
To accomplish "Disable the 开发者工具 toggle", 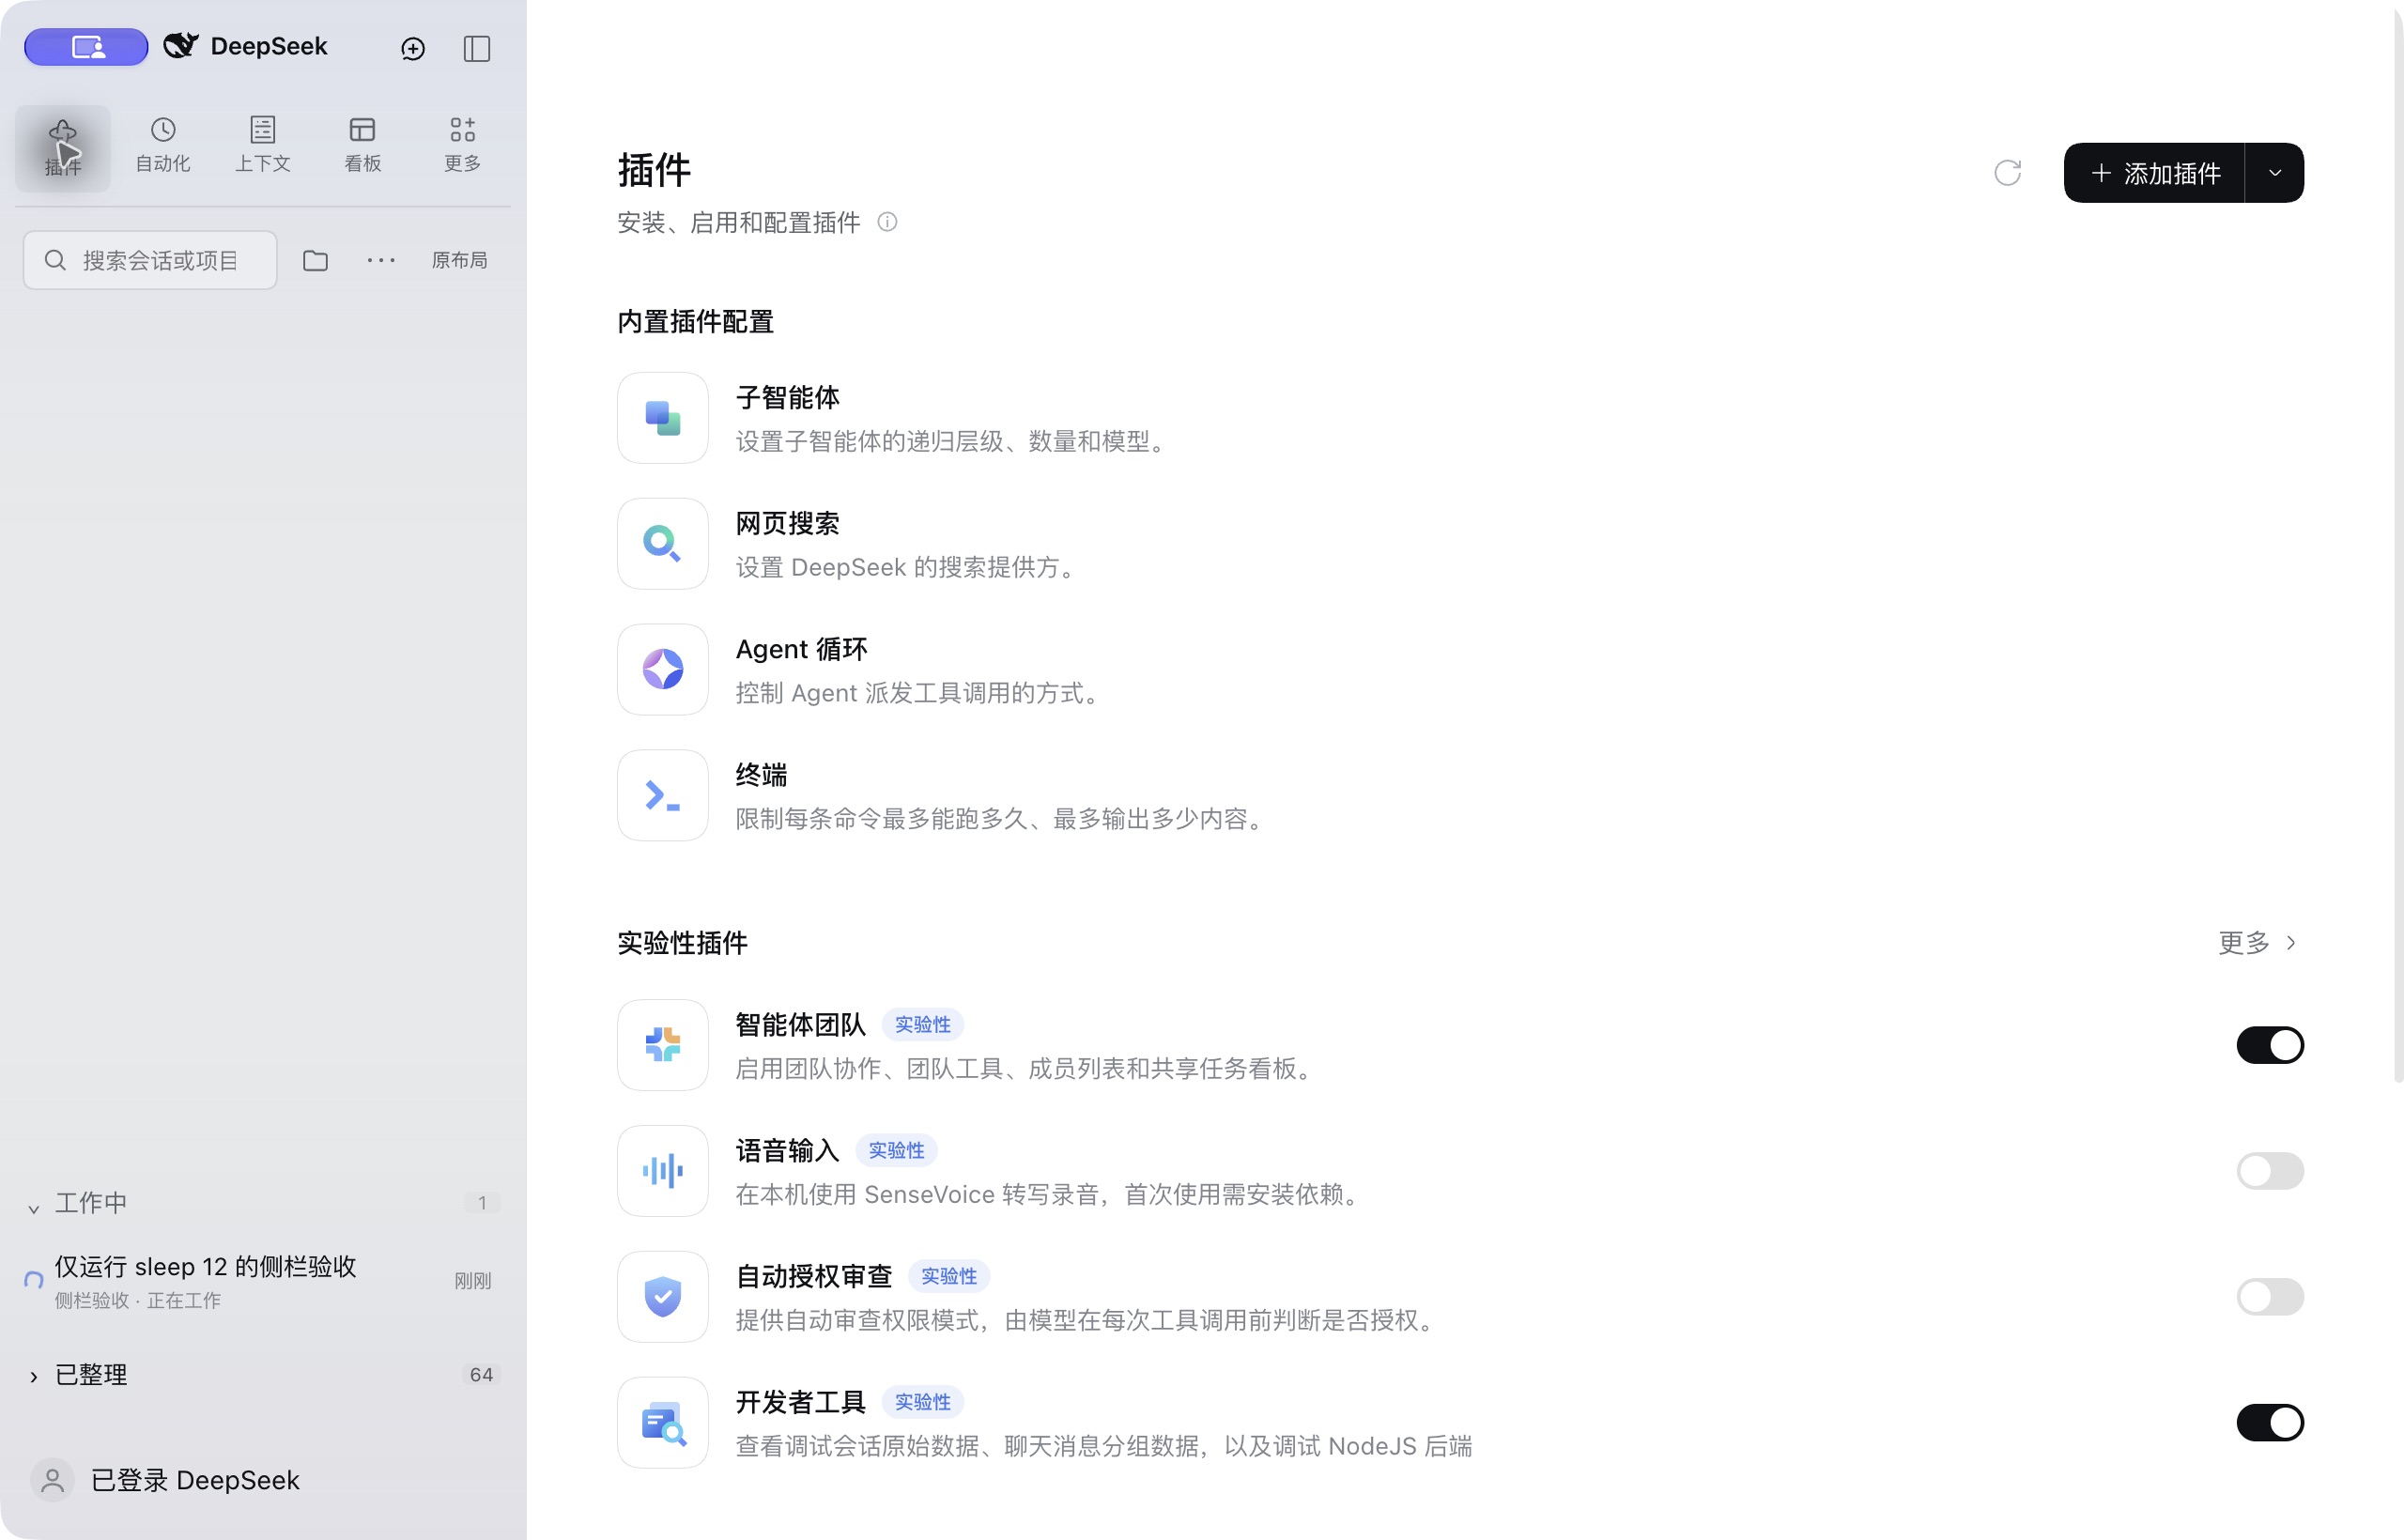I will click(x=2270, y=1423).
